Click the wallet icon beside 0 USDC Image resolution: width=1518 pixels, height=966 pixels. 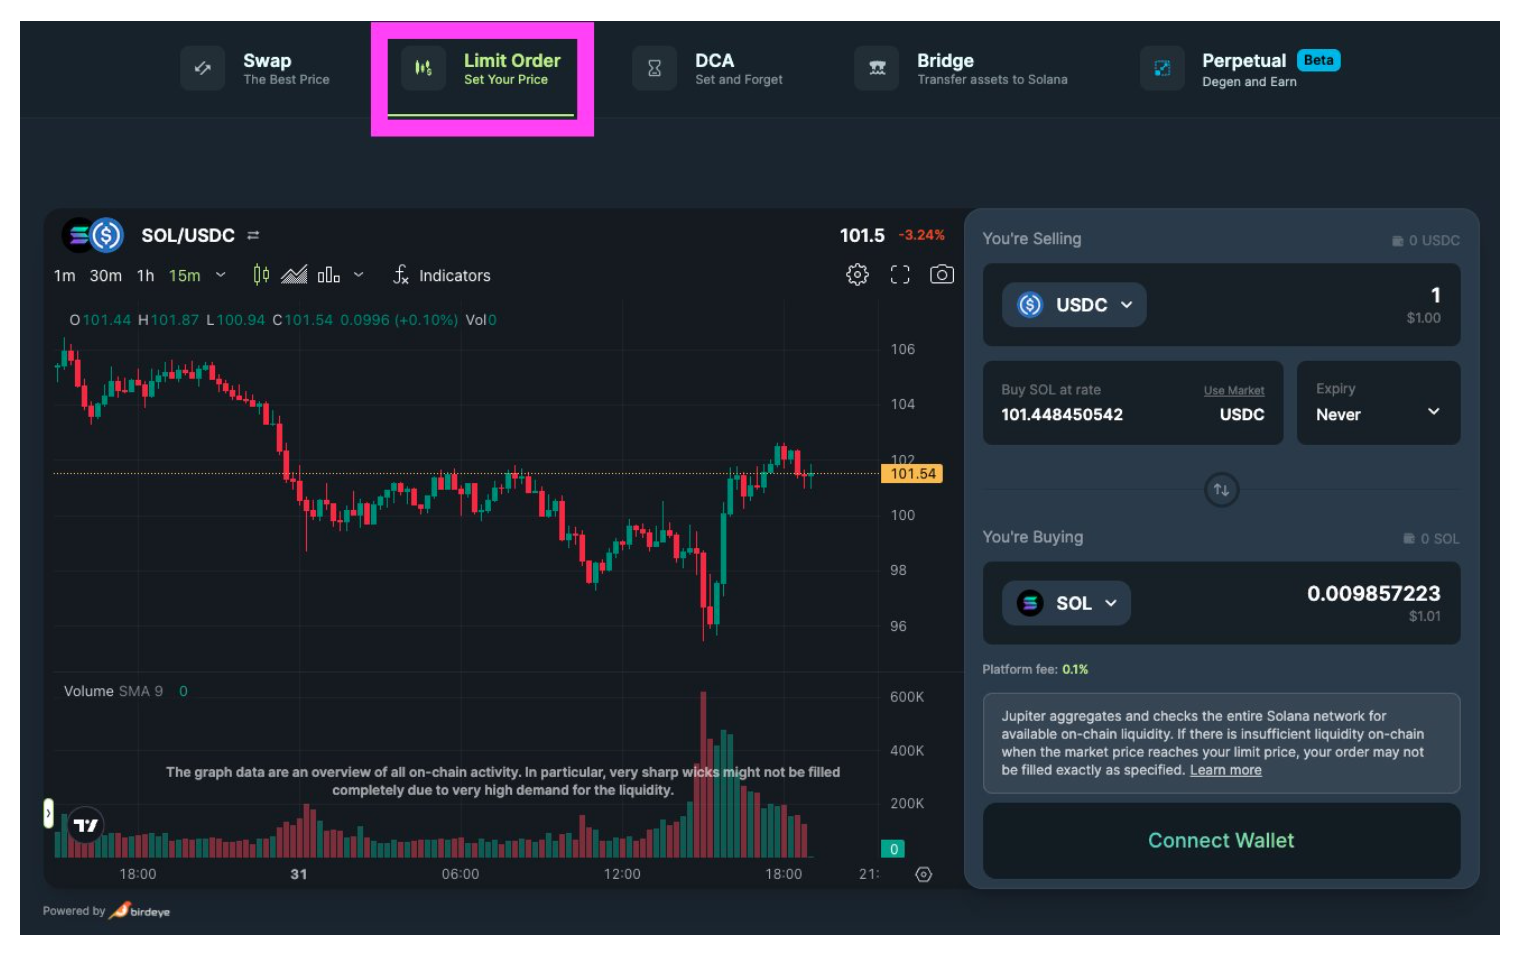tap(1397, 241)
